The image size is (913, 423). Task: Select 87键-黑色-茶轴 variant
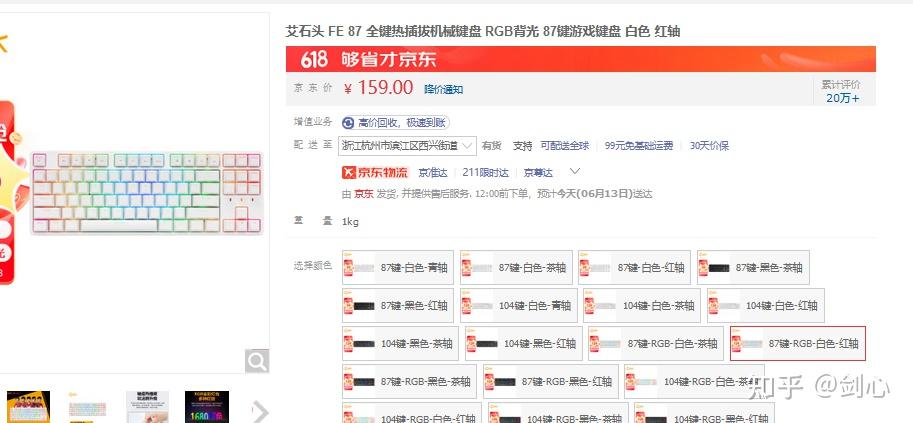pos(753,267)
